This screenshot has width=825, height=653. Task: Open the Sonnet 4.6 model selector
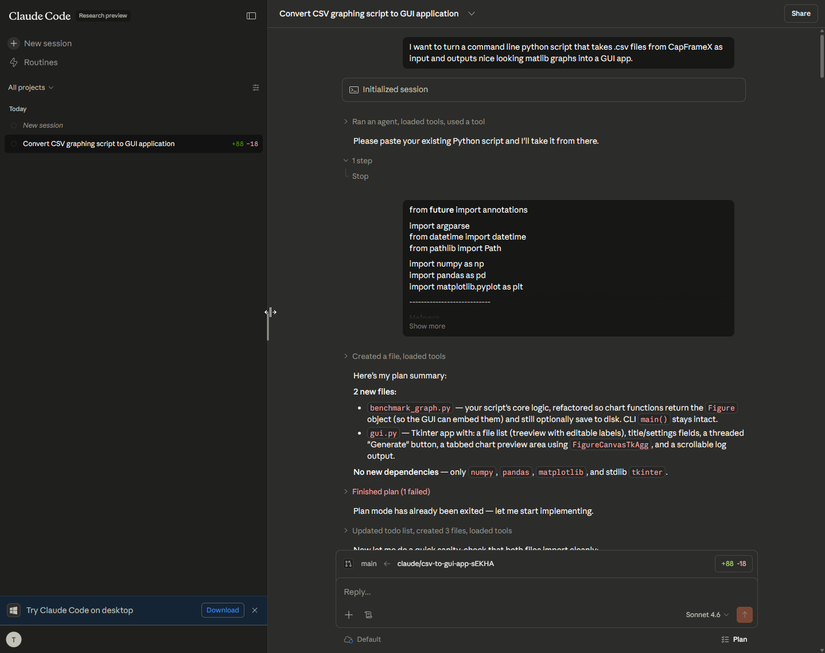[706, 615]
